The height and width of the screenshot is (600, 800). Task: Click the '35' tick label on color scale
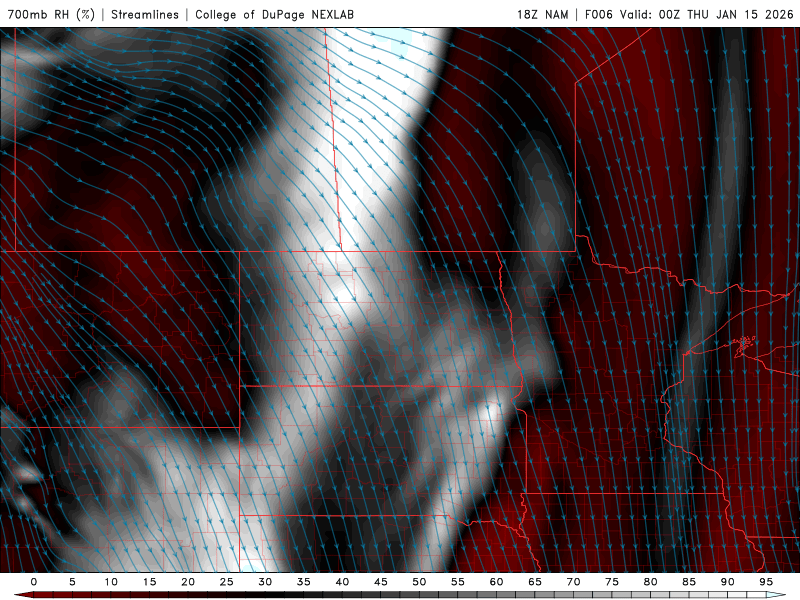(304, 582)
